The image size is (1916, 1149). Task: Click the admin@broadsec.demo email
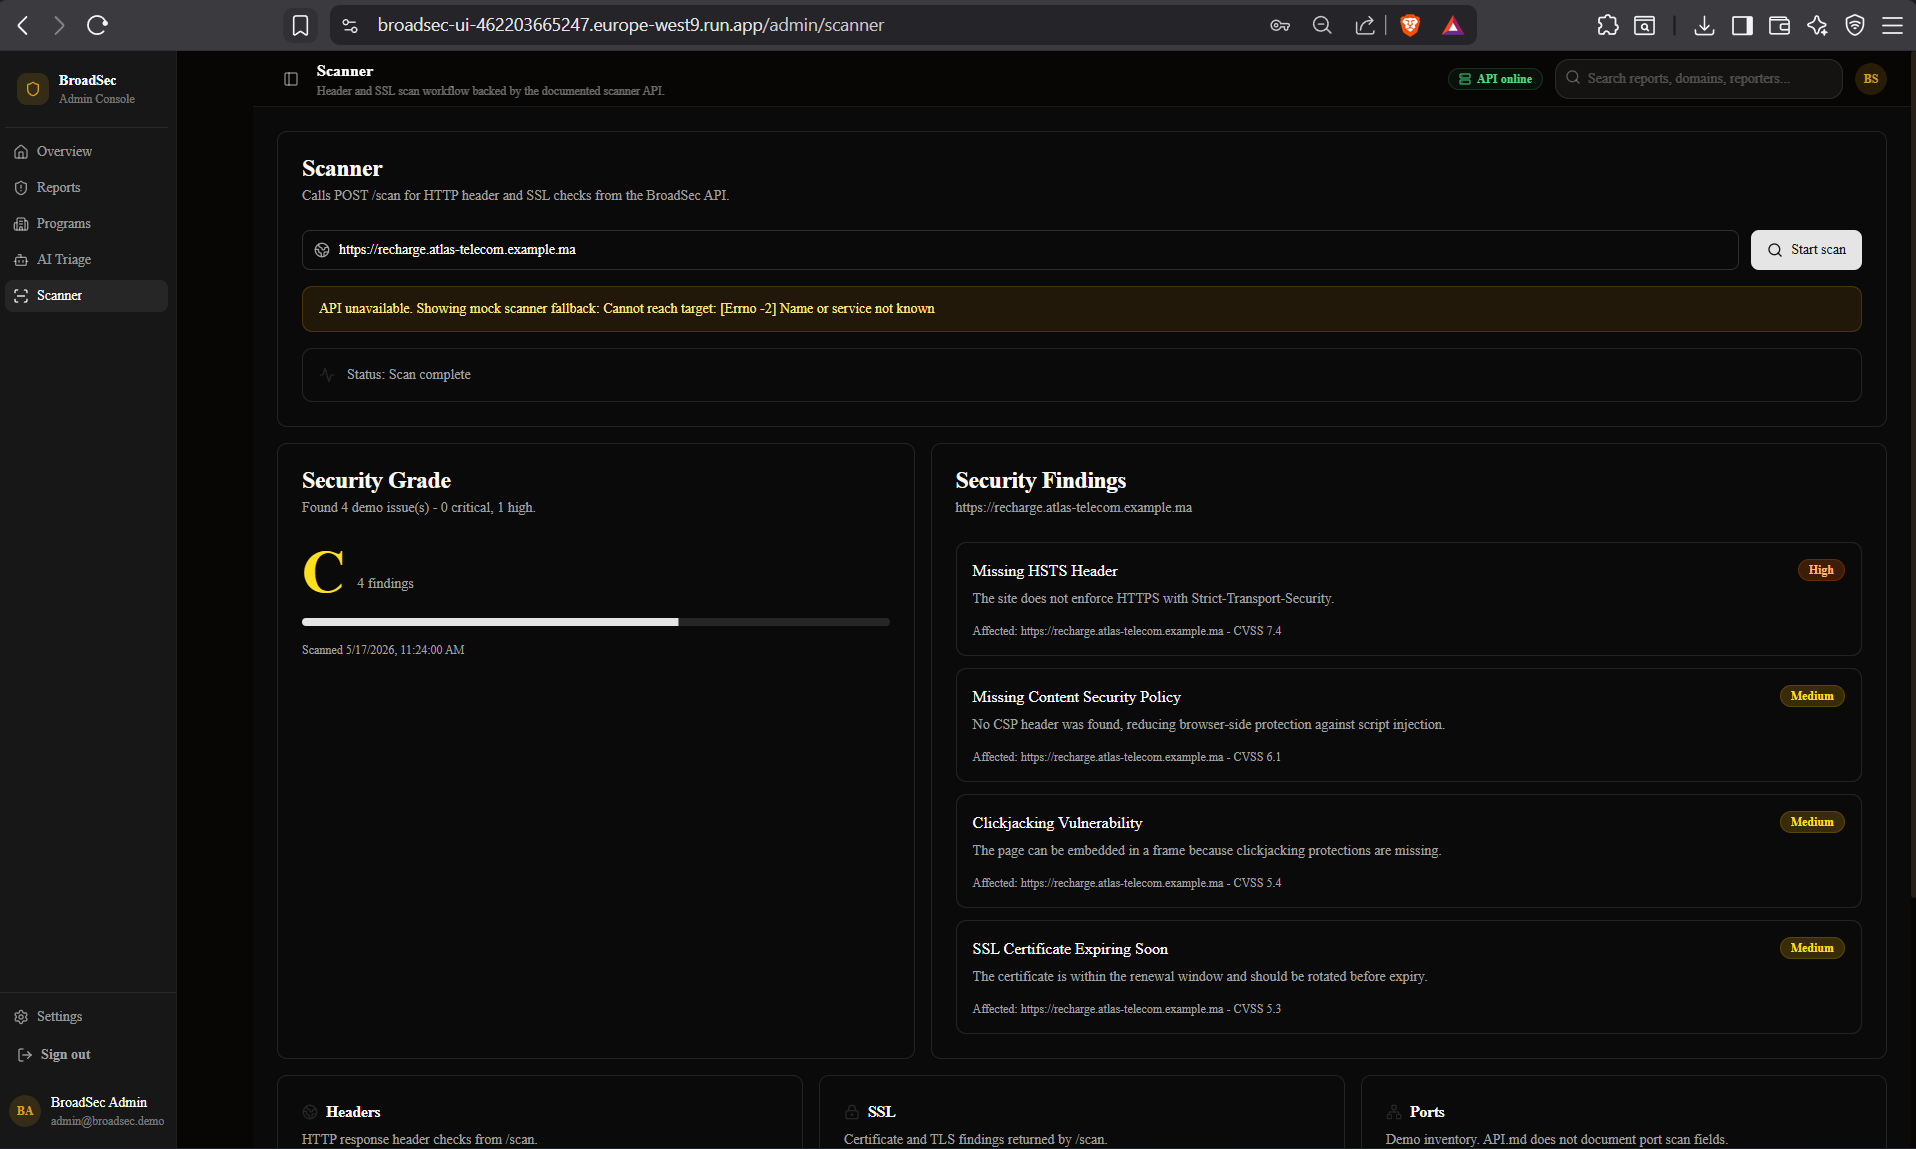[x=107, y=1121]
